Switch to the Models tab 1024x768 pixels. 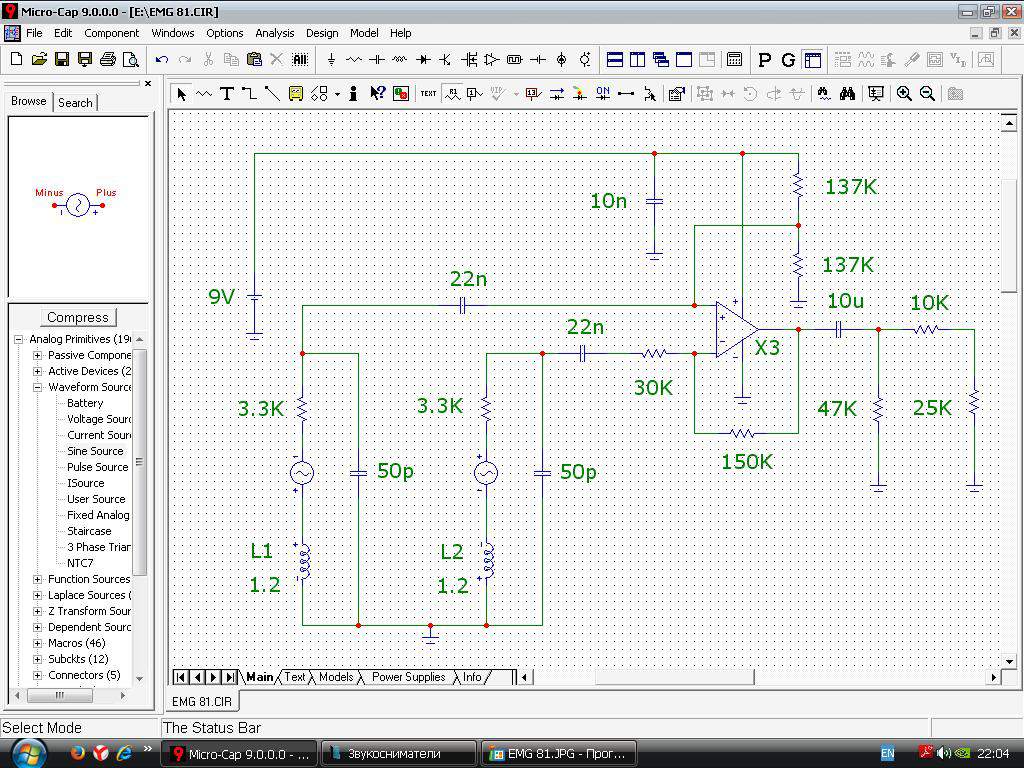pyautogui.click(x=335, y=677)
